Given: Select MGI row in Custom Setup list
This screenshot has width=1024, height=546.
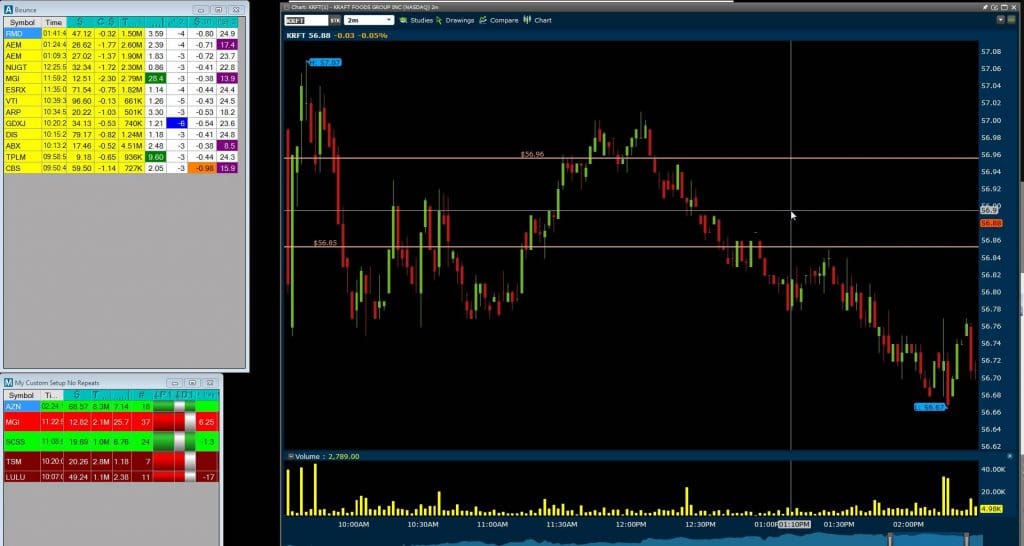Looking at the screenshot, I should [x=111, y=422].
